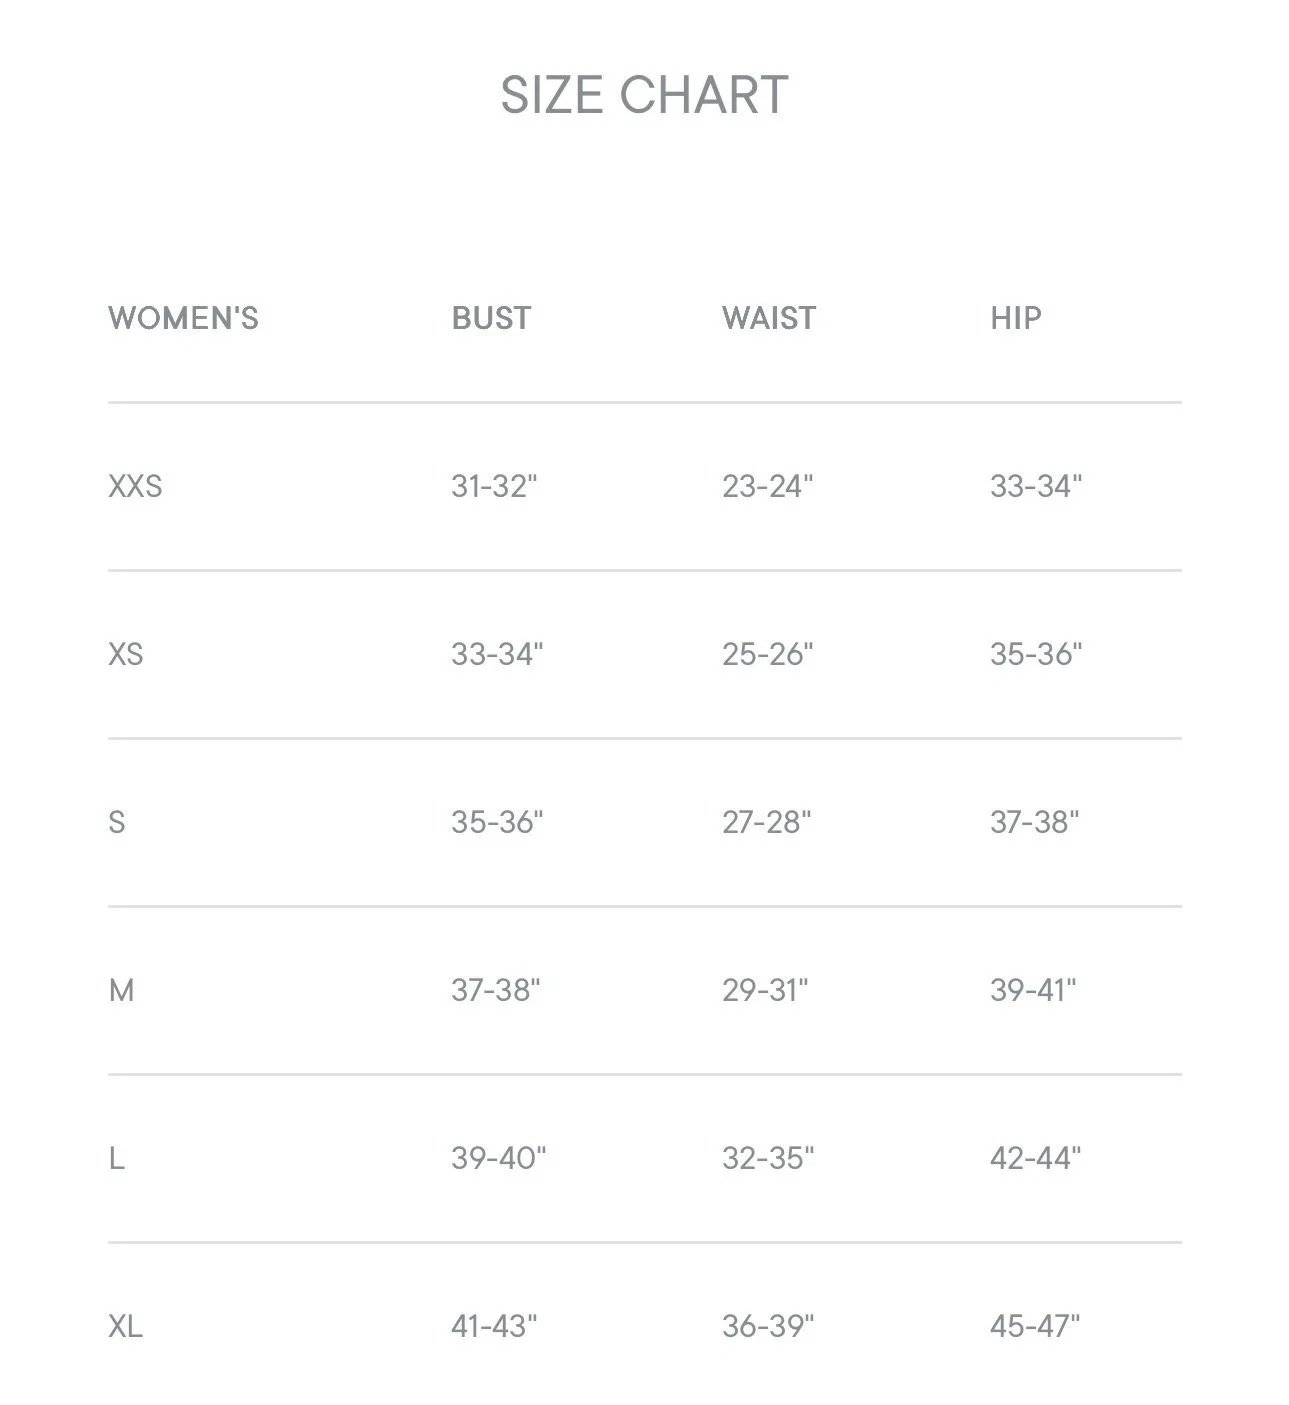Click the M waist value 29-31"

point(765,990)
